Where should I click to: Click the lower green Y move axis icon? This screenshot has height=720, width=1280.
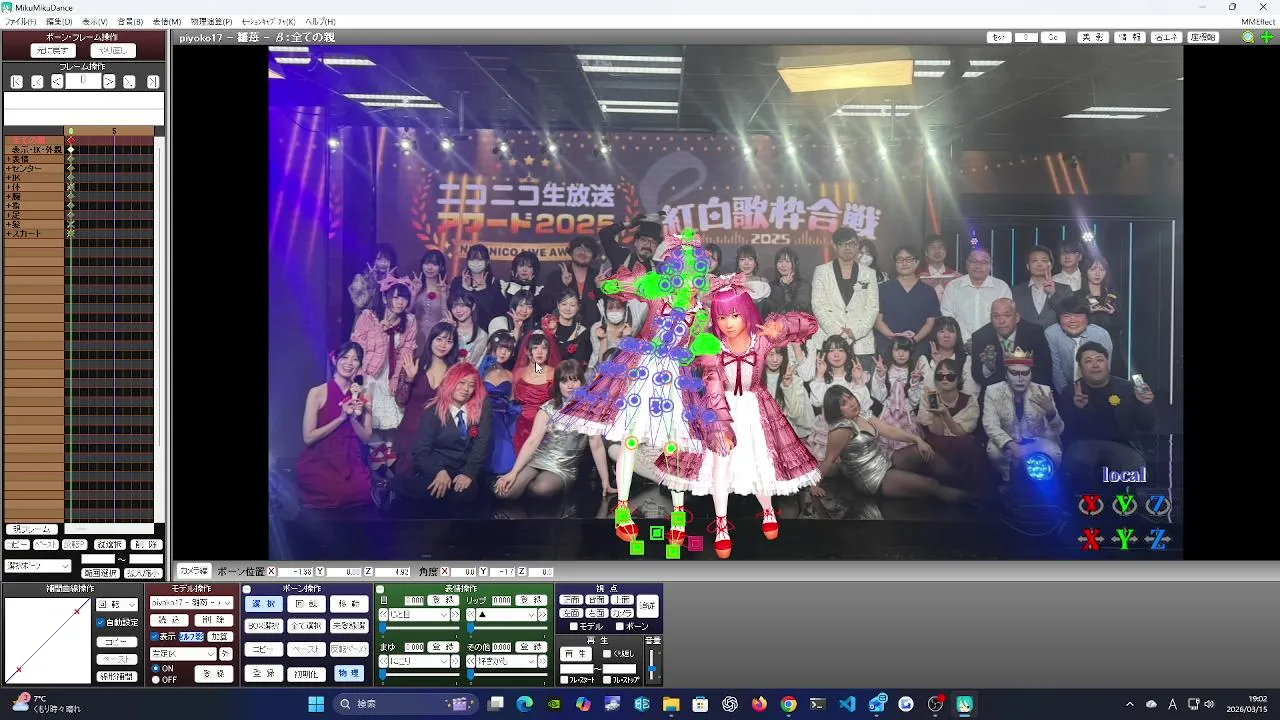[1125, 539]
